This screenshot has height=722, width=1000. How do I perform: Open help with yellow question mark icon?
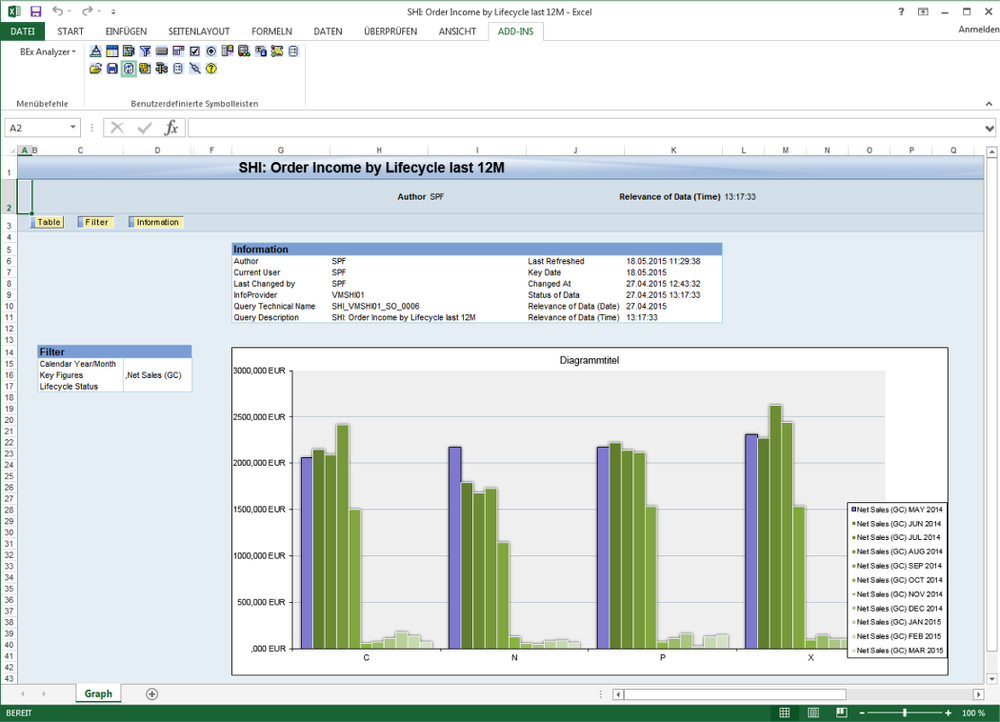pyautogui.click(x=211, y=69)
